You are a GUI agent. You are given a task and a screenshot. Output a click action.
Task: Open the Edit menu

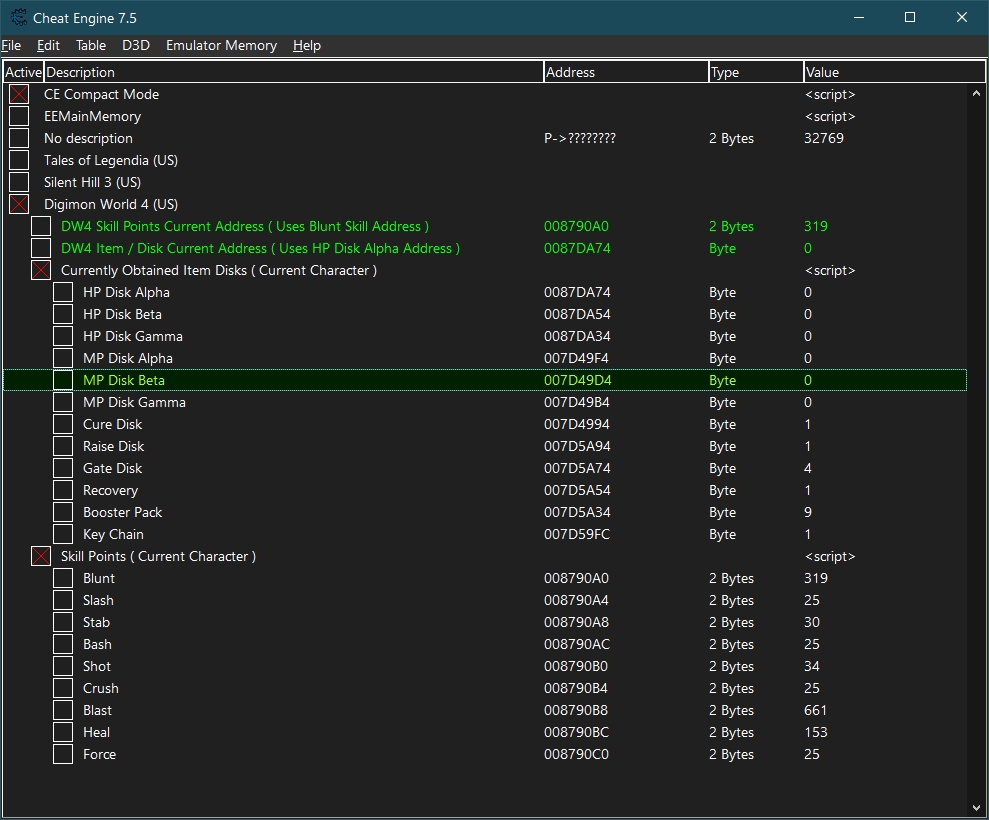pos(48,45)
